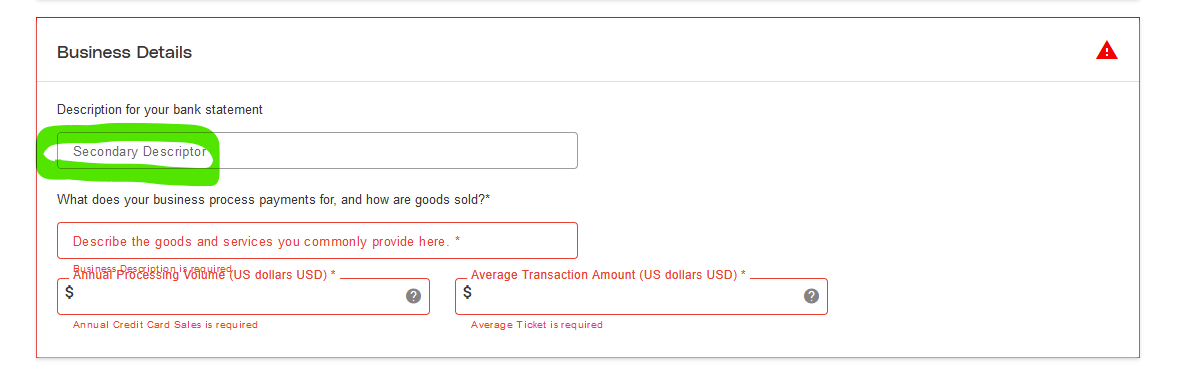Click the goods and services description field
The width and height of the screenshot is (1183, 372).
coord(318,241)
